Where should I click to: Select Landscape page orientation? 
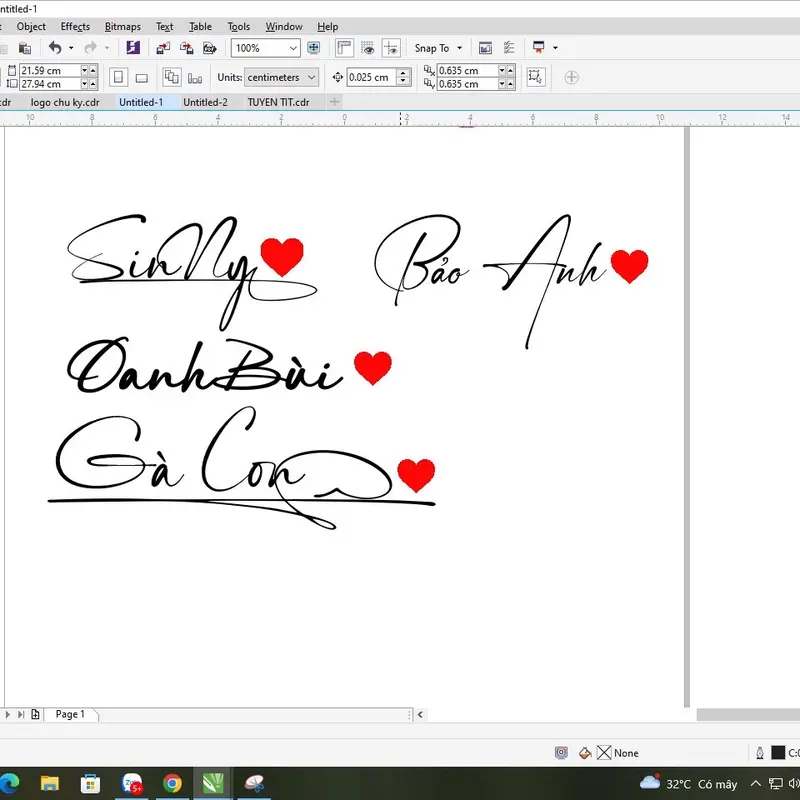142,78
